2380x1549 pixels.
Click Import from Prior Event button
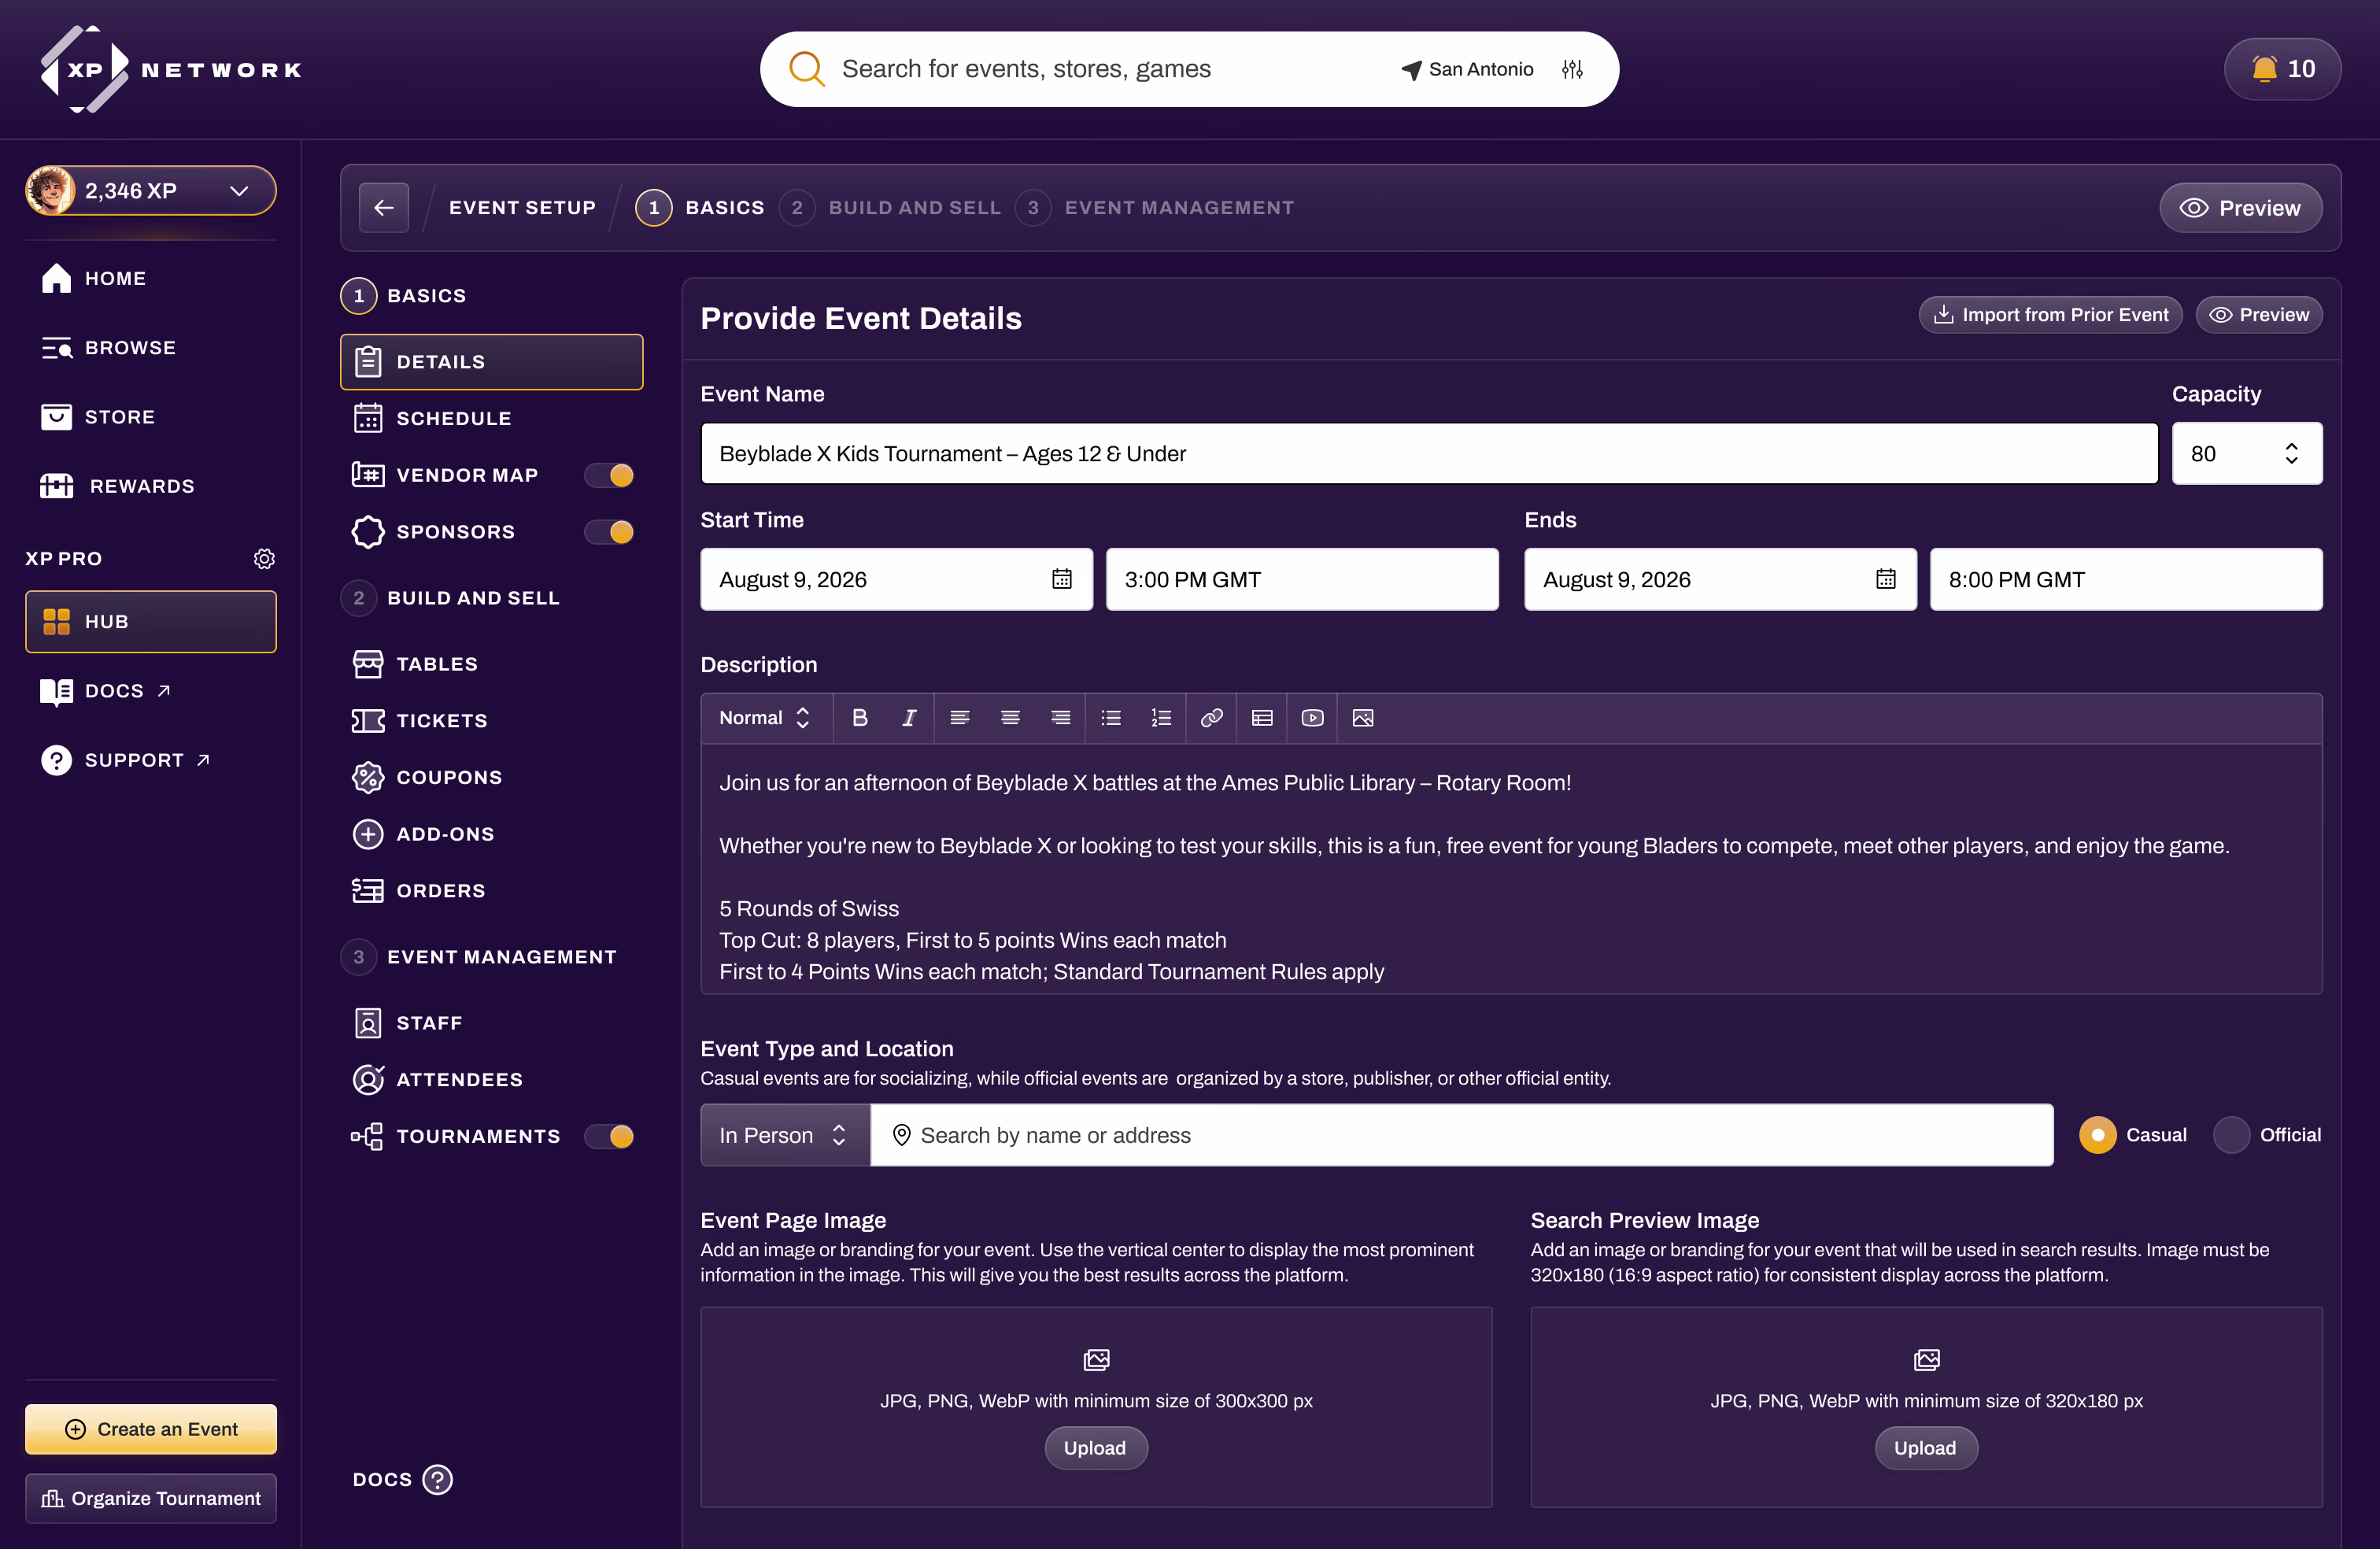coord(2051,315)
